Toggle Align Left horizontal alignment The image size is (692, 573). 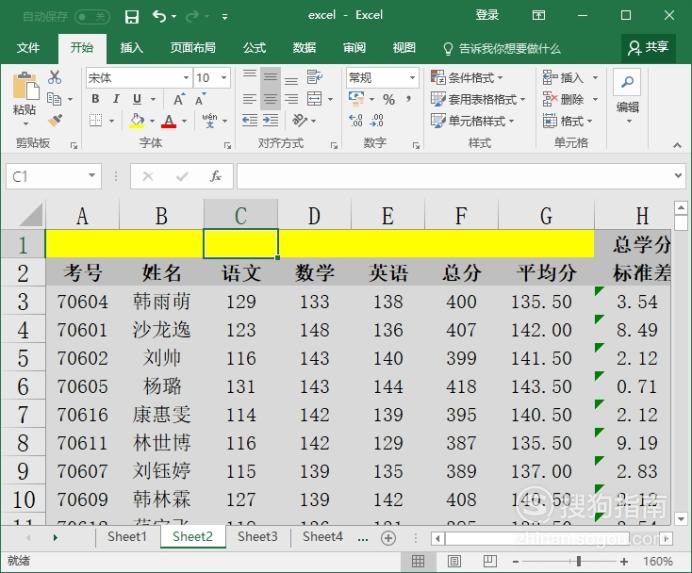pos(249,99)
